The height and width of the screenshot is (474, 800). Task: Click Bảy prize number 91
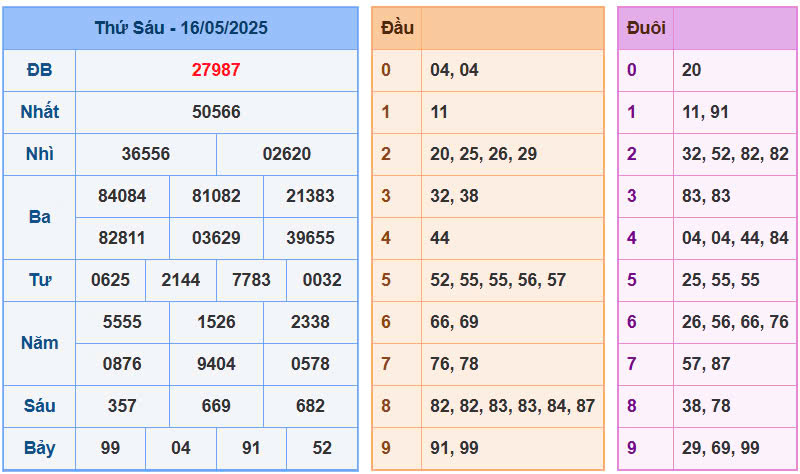tap(251, 448)
